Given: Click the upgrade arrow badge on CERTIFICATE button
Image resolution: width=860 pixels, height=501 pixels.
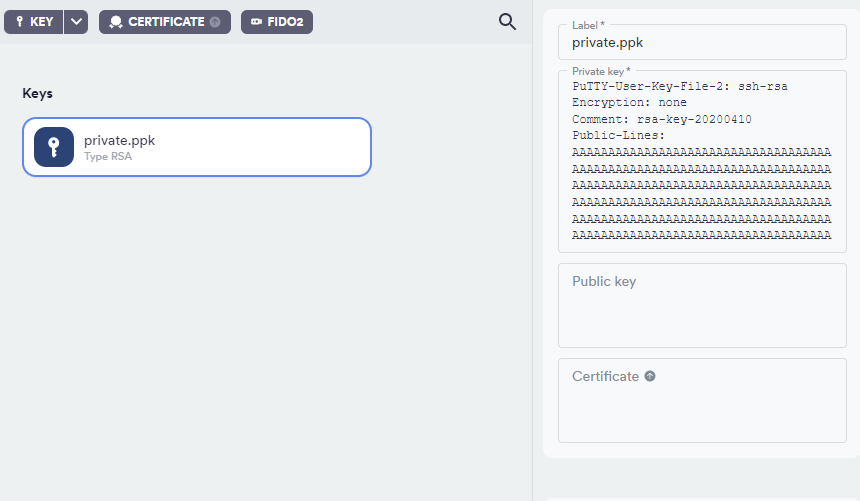Looking at the screenshot, I should 215,22.
